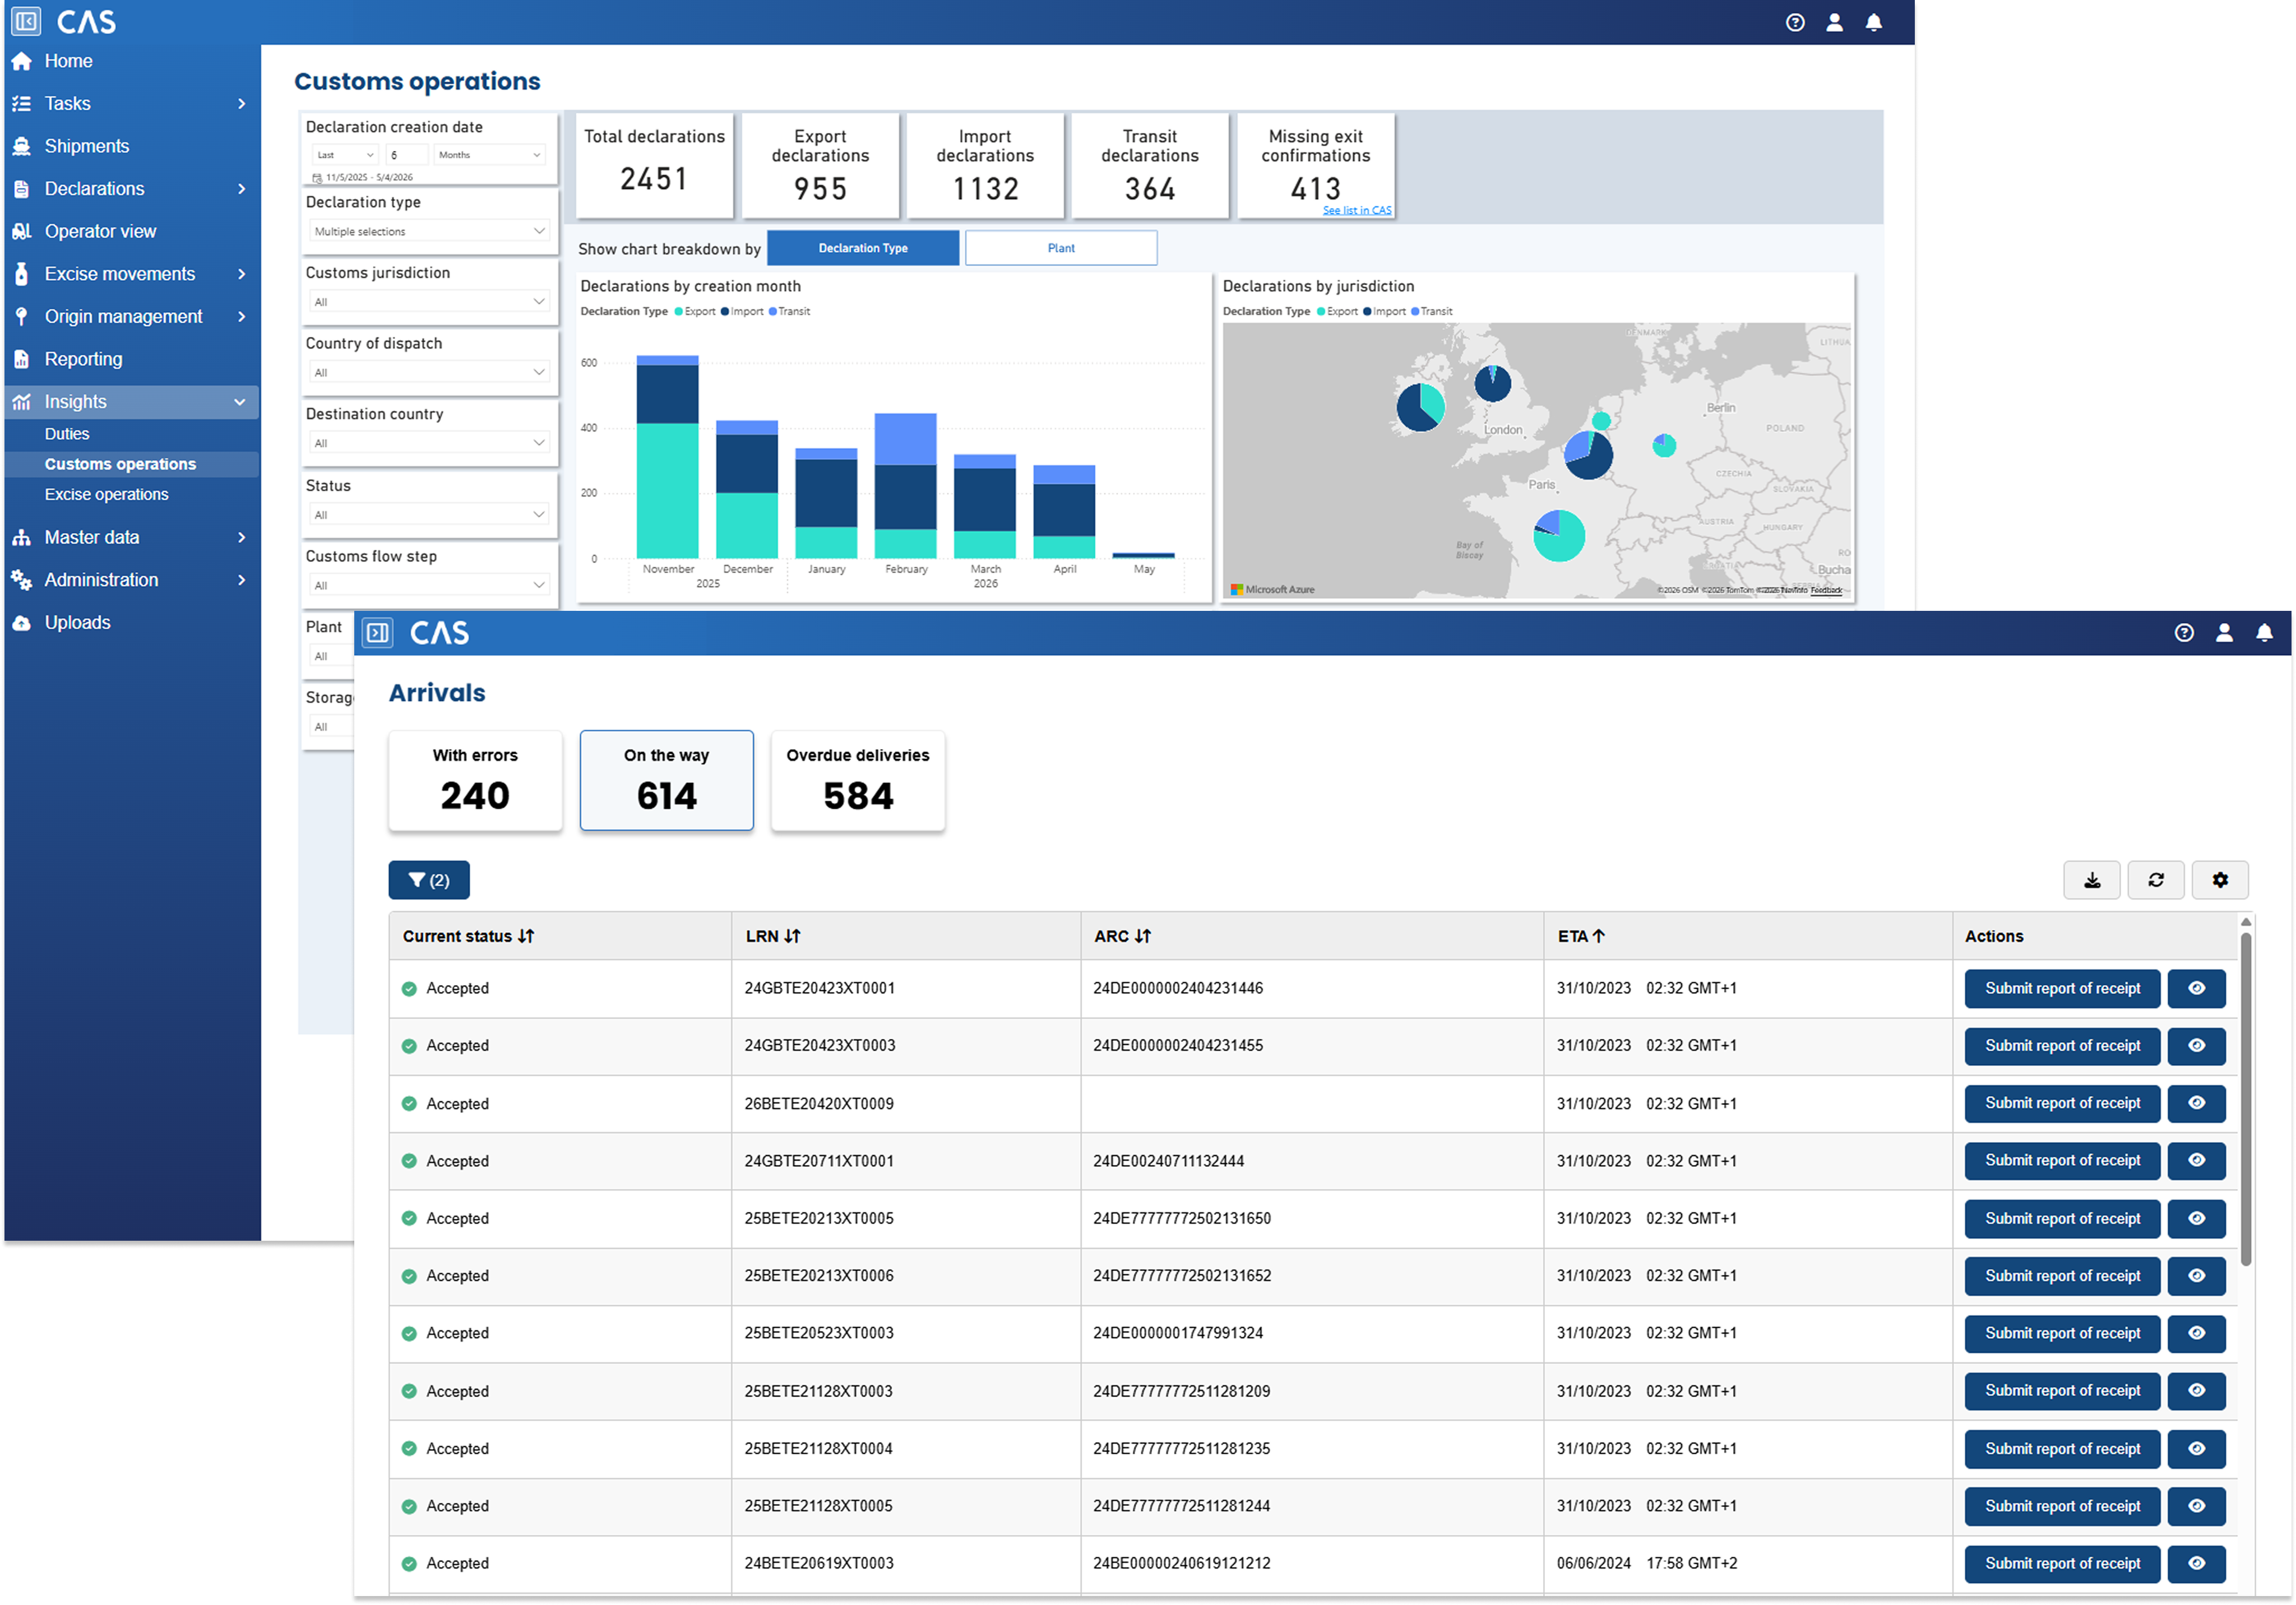Download the arrivals table data
This screenshot has height=1605, width=2296.
(x=2091, y=880)
